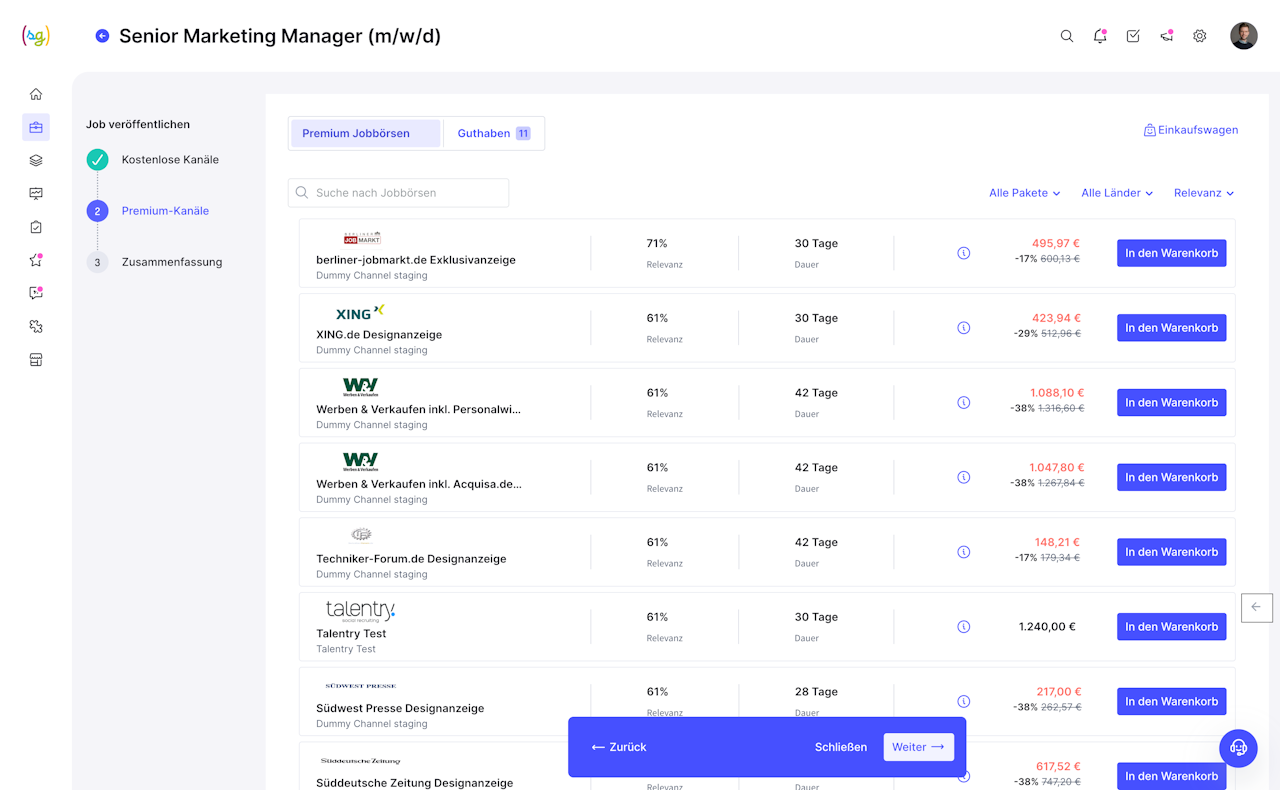Open the support headset chat button
This screenshot has width=1280, height=790.
(1238, 747)
